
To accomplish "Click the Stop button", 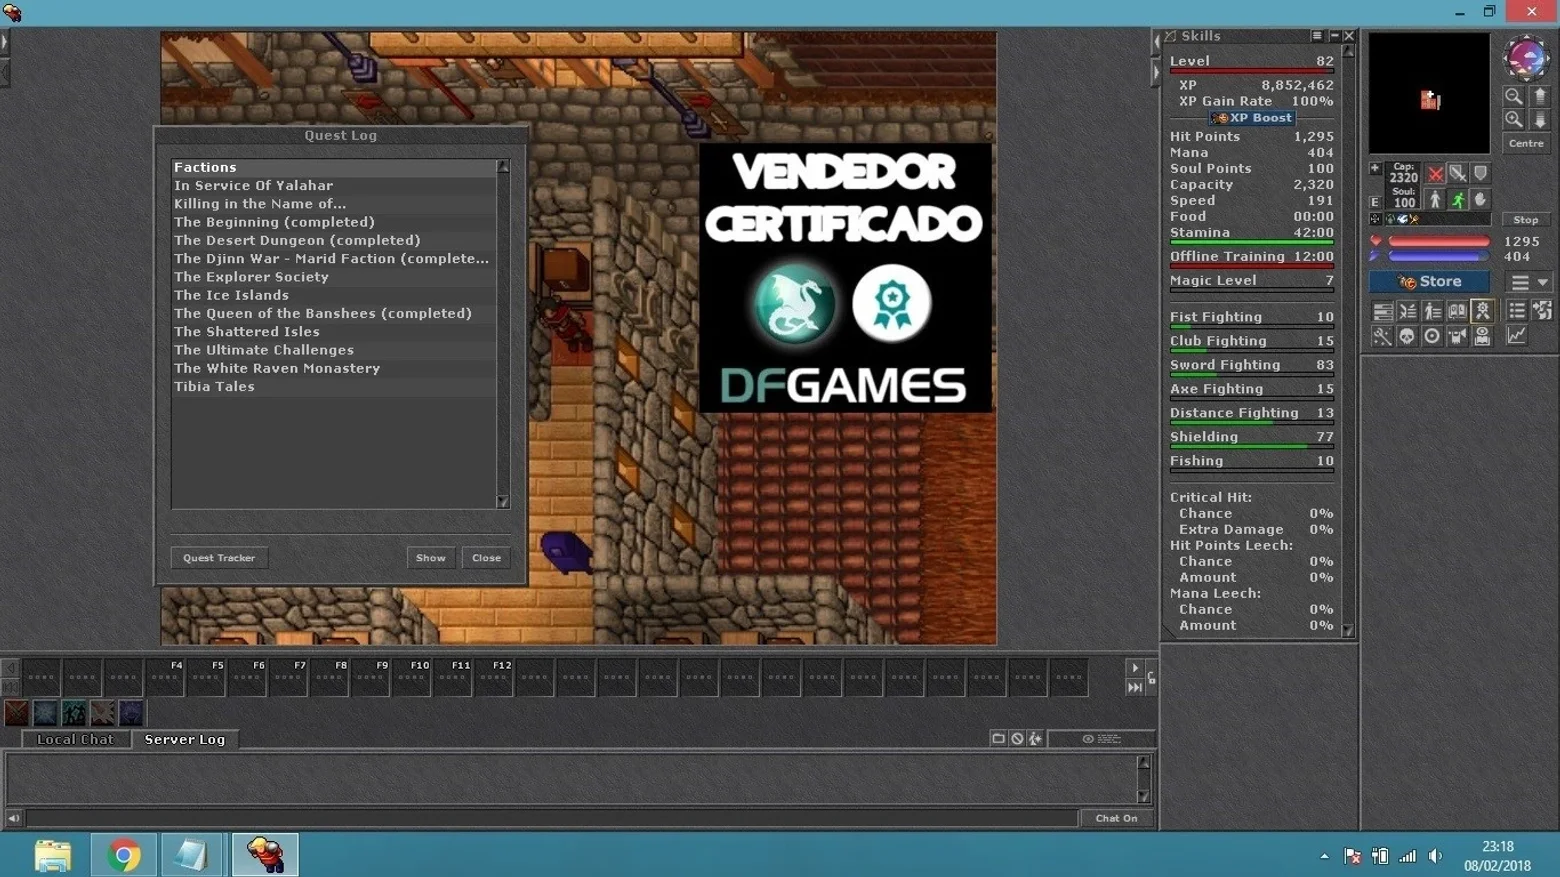I will (x=1526, y=220).
